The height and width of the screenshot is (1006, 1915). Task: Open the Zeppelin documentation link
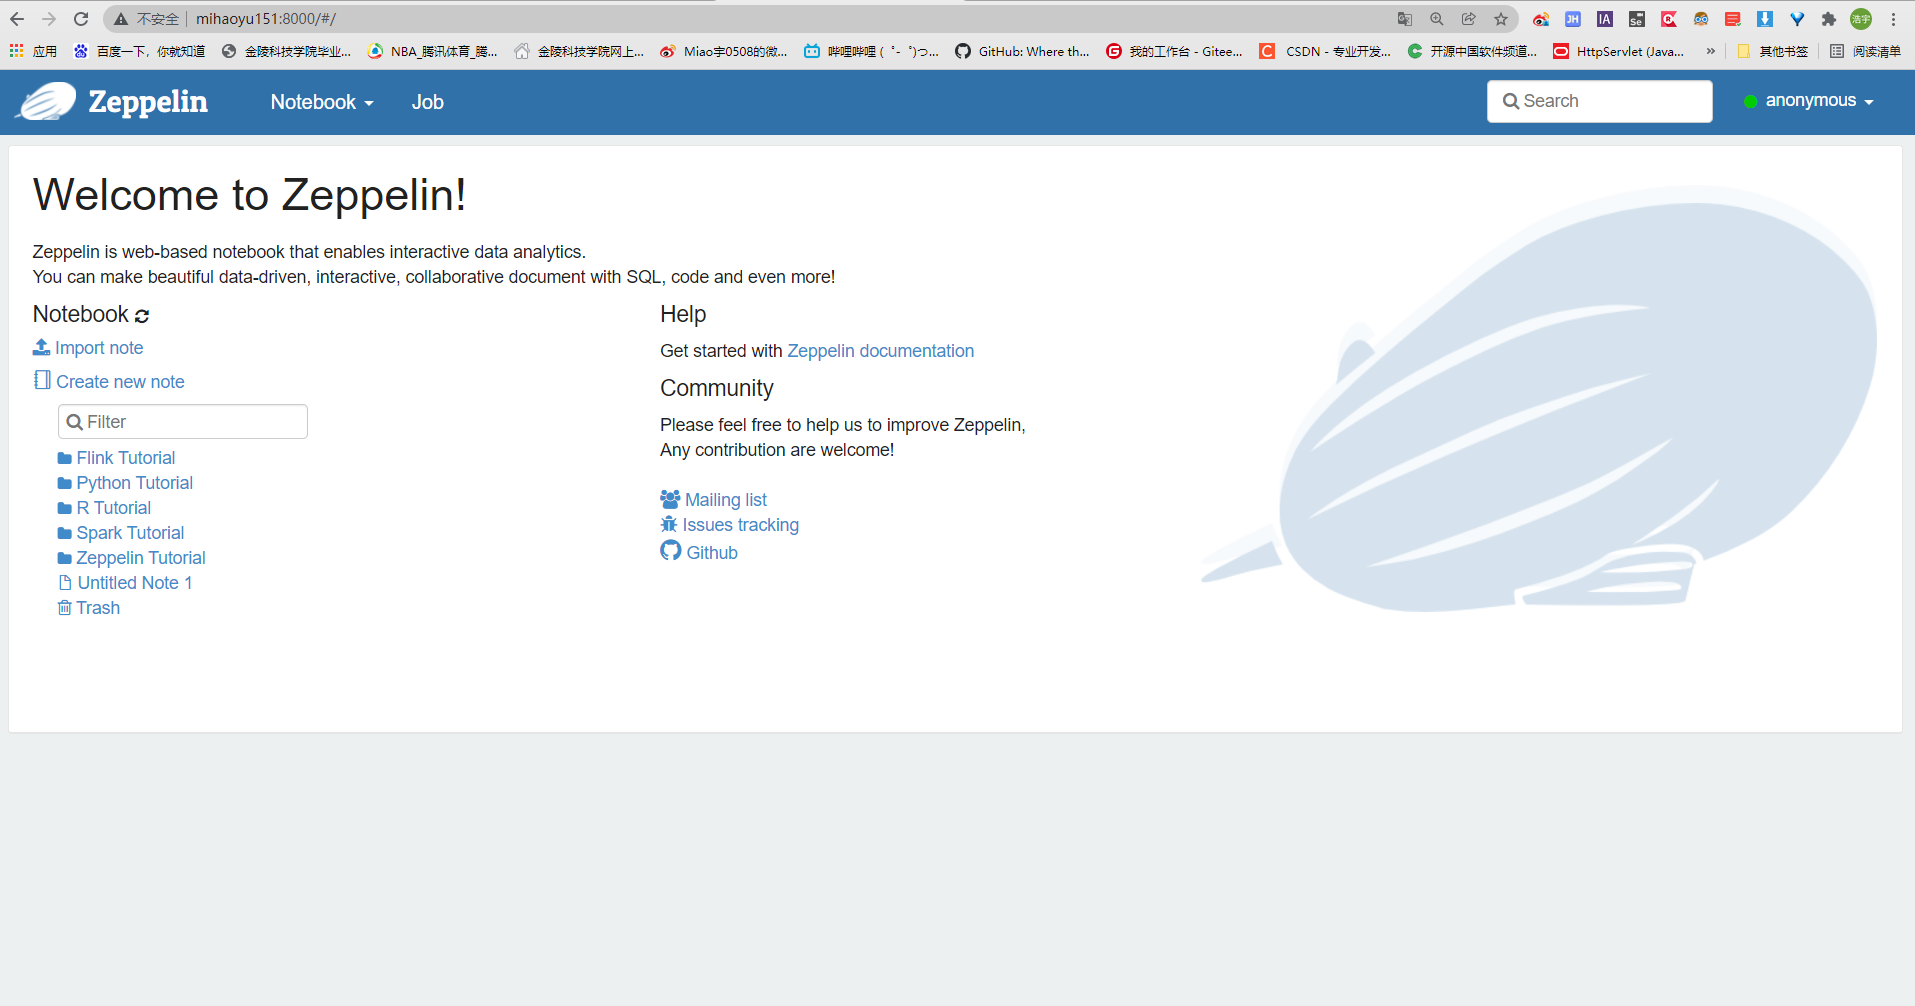880,350
